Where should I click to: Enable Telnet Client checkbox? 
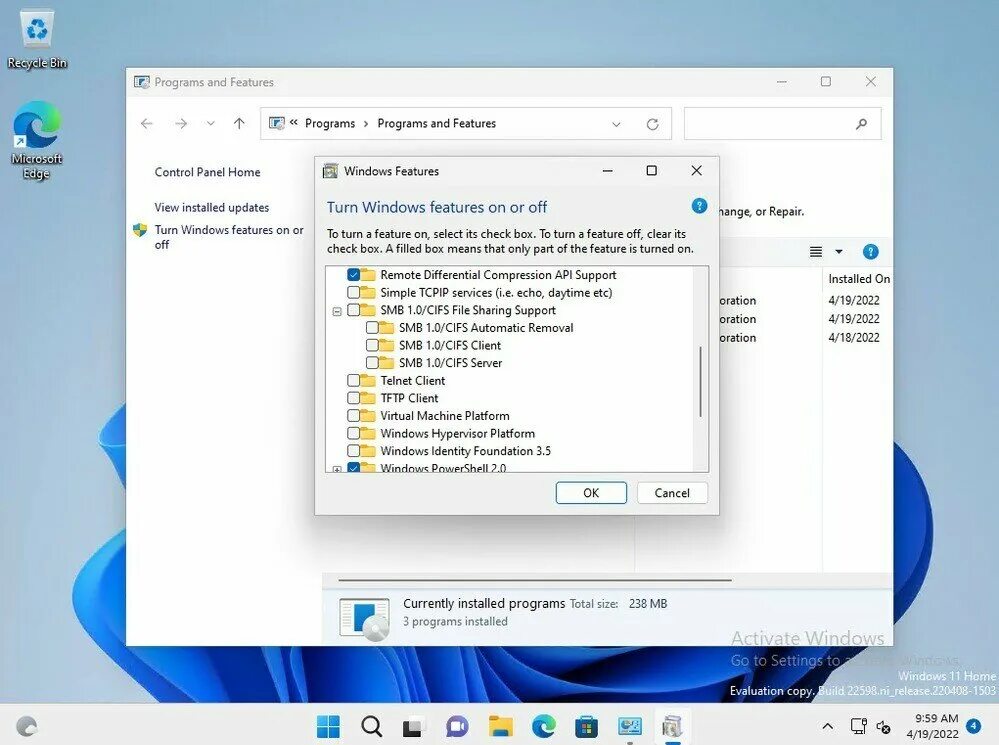[354, 380]
